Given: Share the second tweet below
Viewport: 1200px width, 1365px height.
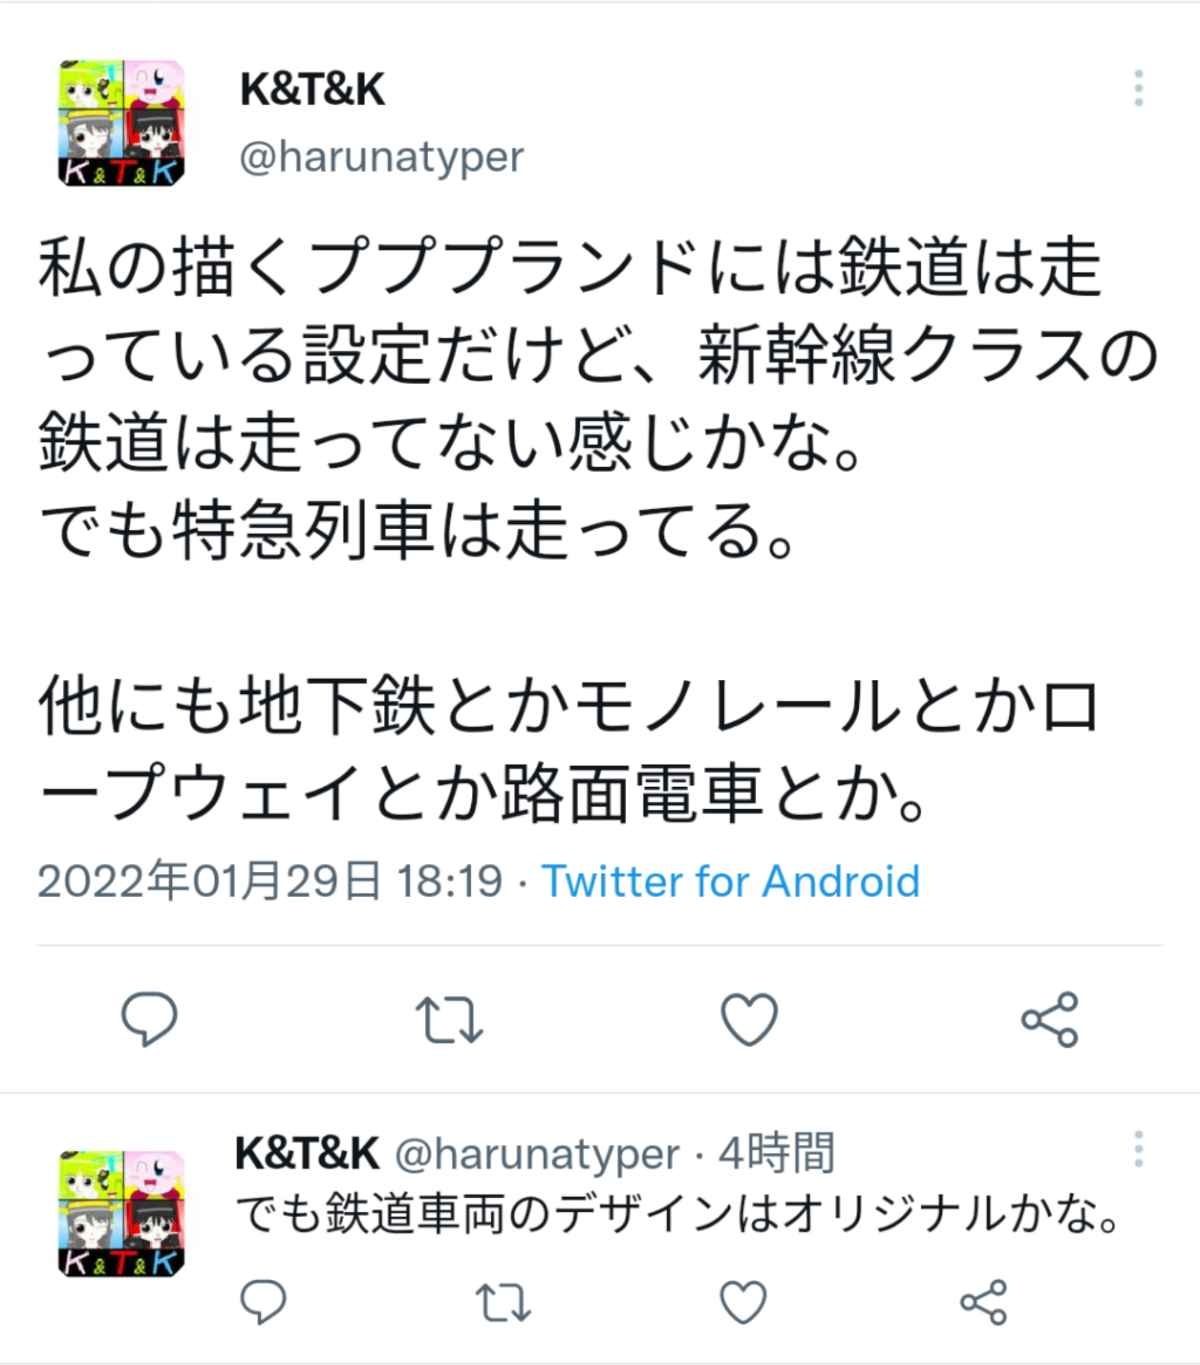Looking at the screenshot, I should (x=983, y=1302).
